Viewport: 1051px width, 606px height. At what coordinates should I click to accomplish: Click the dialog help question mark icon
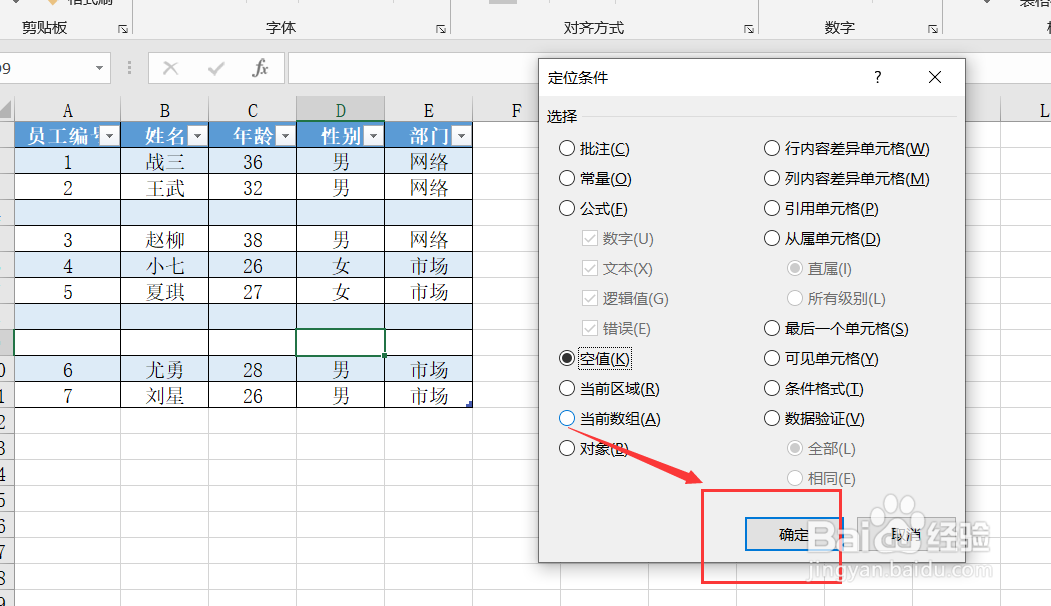[x=877, y=76]
